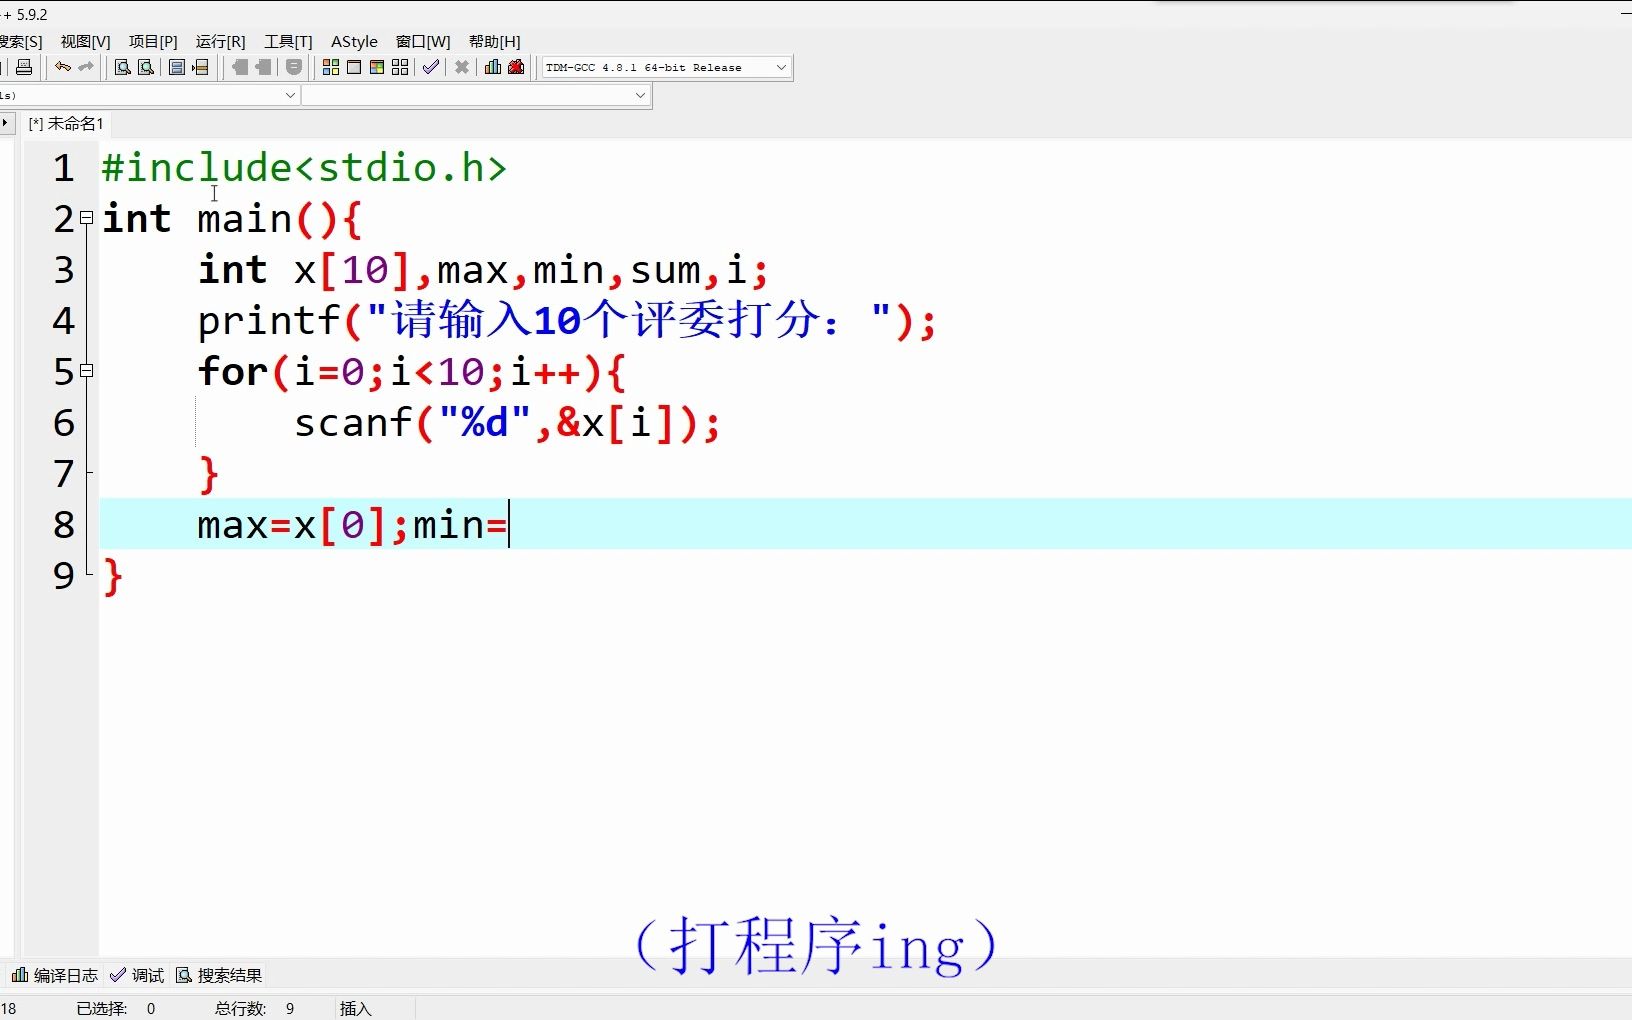
Task: Open profiling analysis with the bar chart icon
Action: (492, 67)
